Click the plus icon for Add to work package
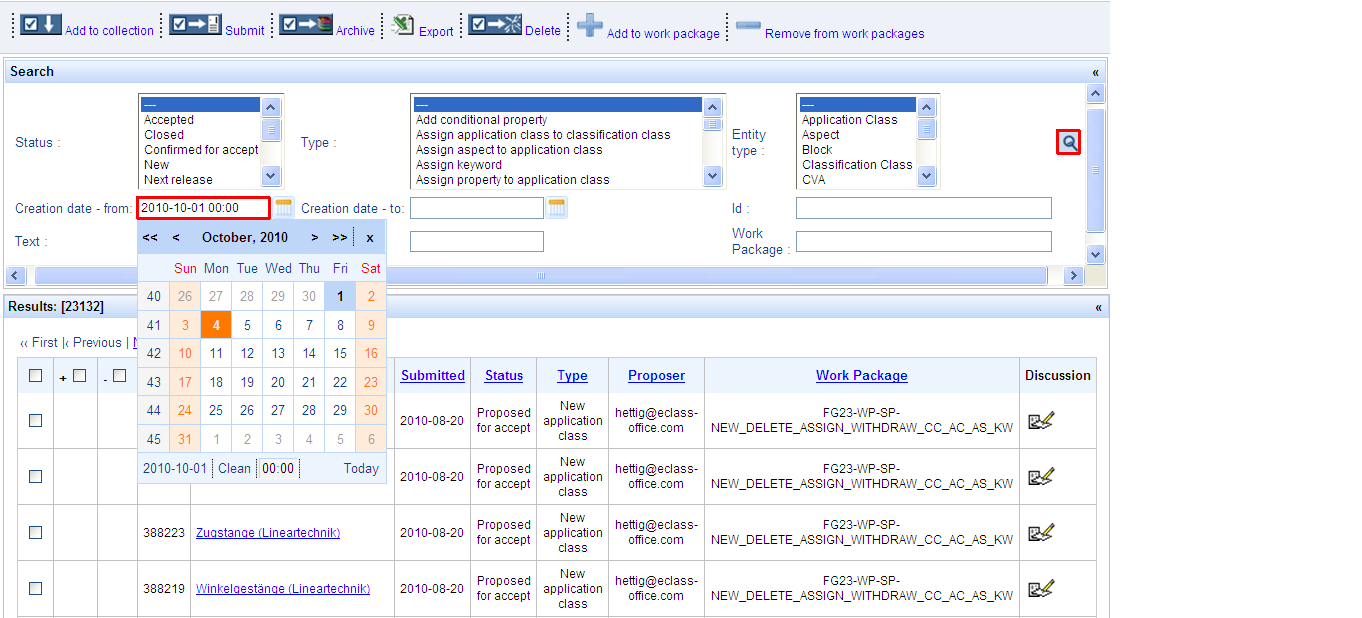 (590, 25)
